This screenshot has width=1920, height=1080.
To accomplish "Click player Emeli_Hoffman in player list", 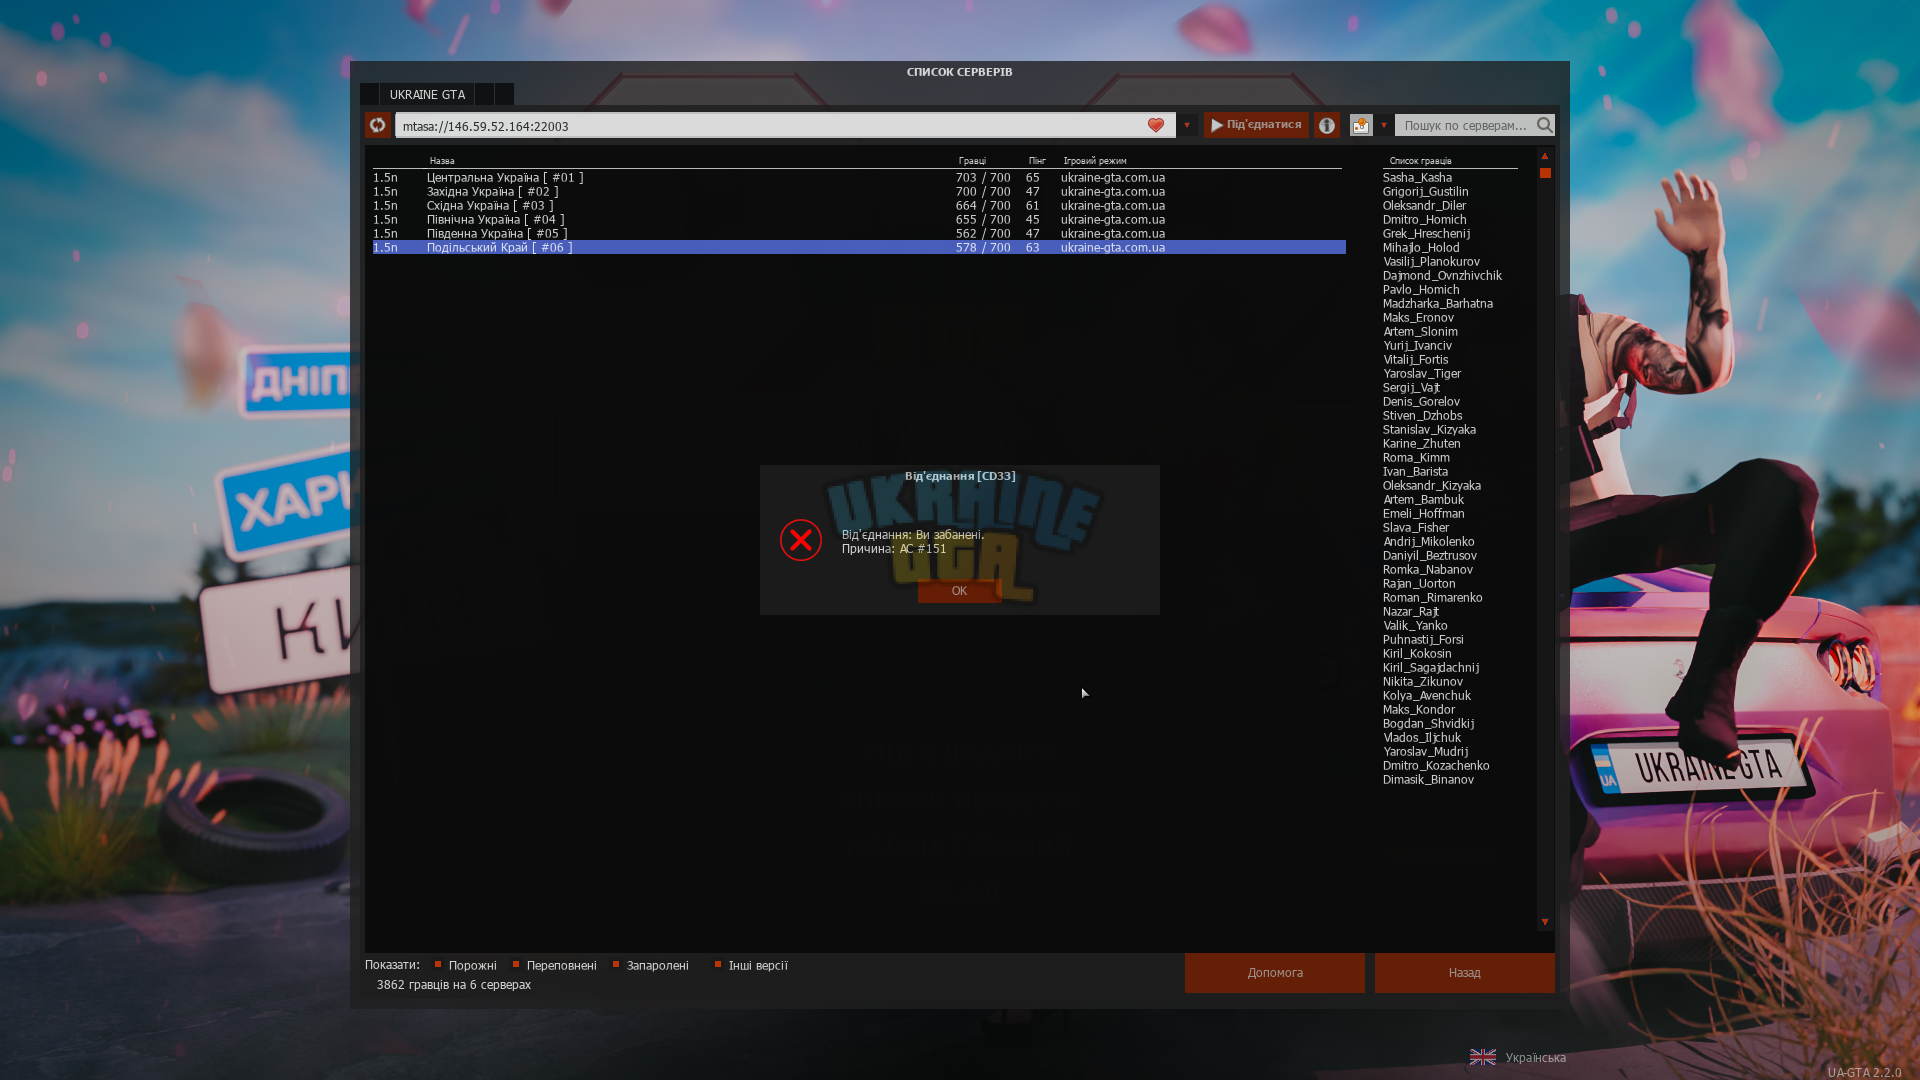I will 1424,513.
